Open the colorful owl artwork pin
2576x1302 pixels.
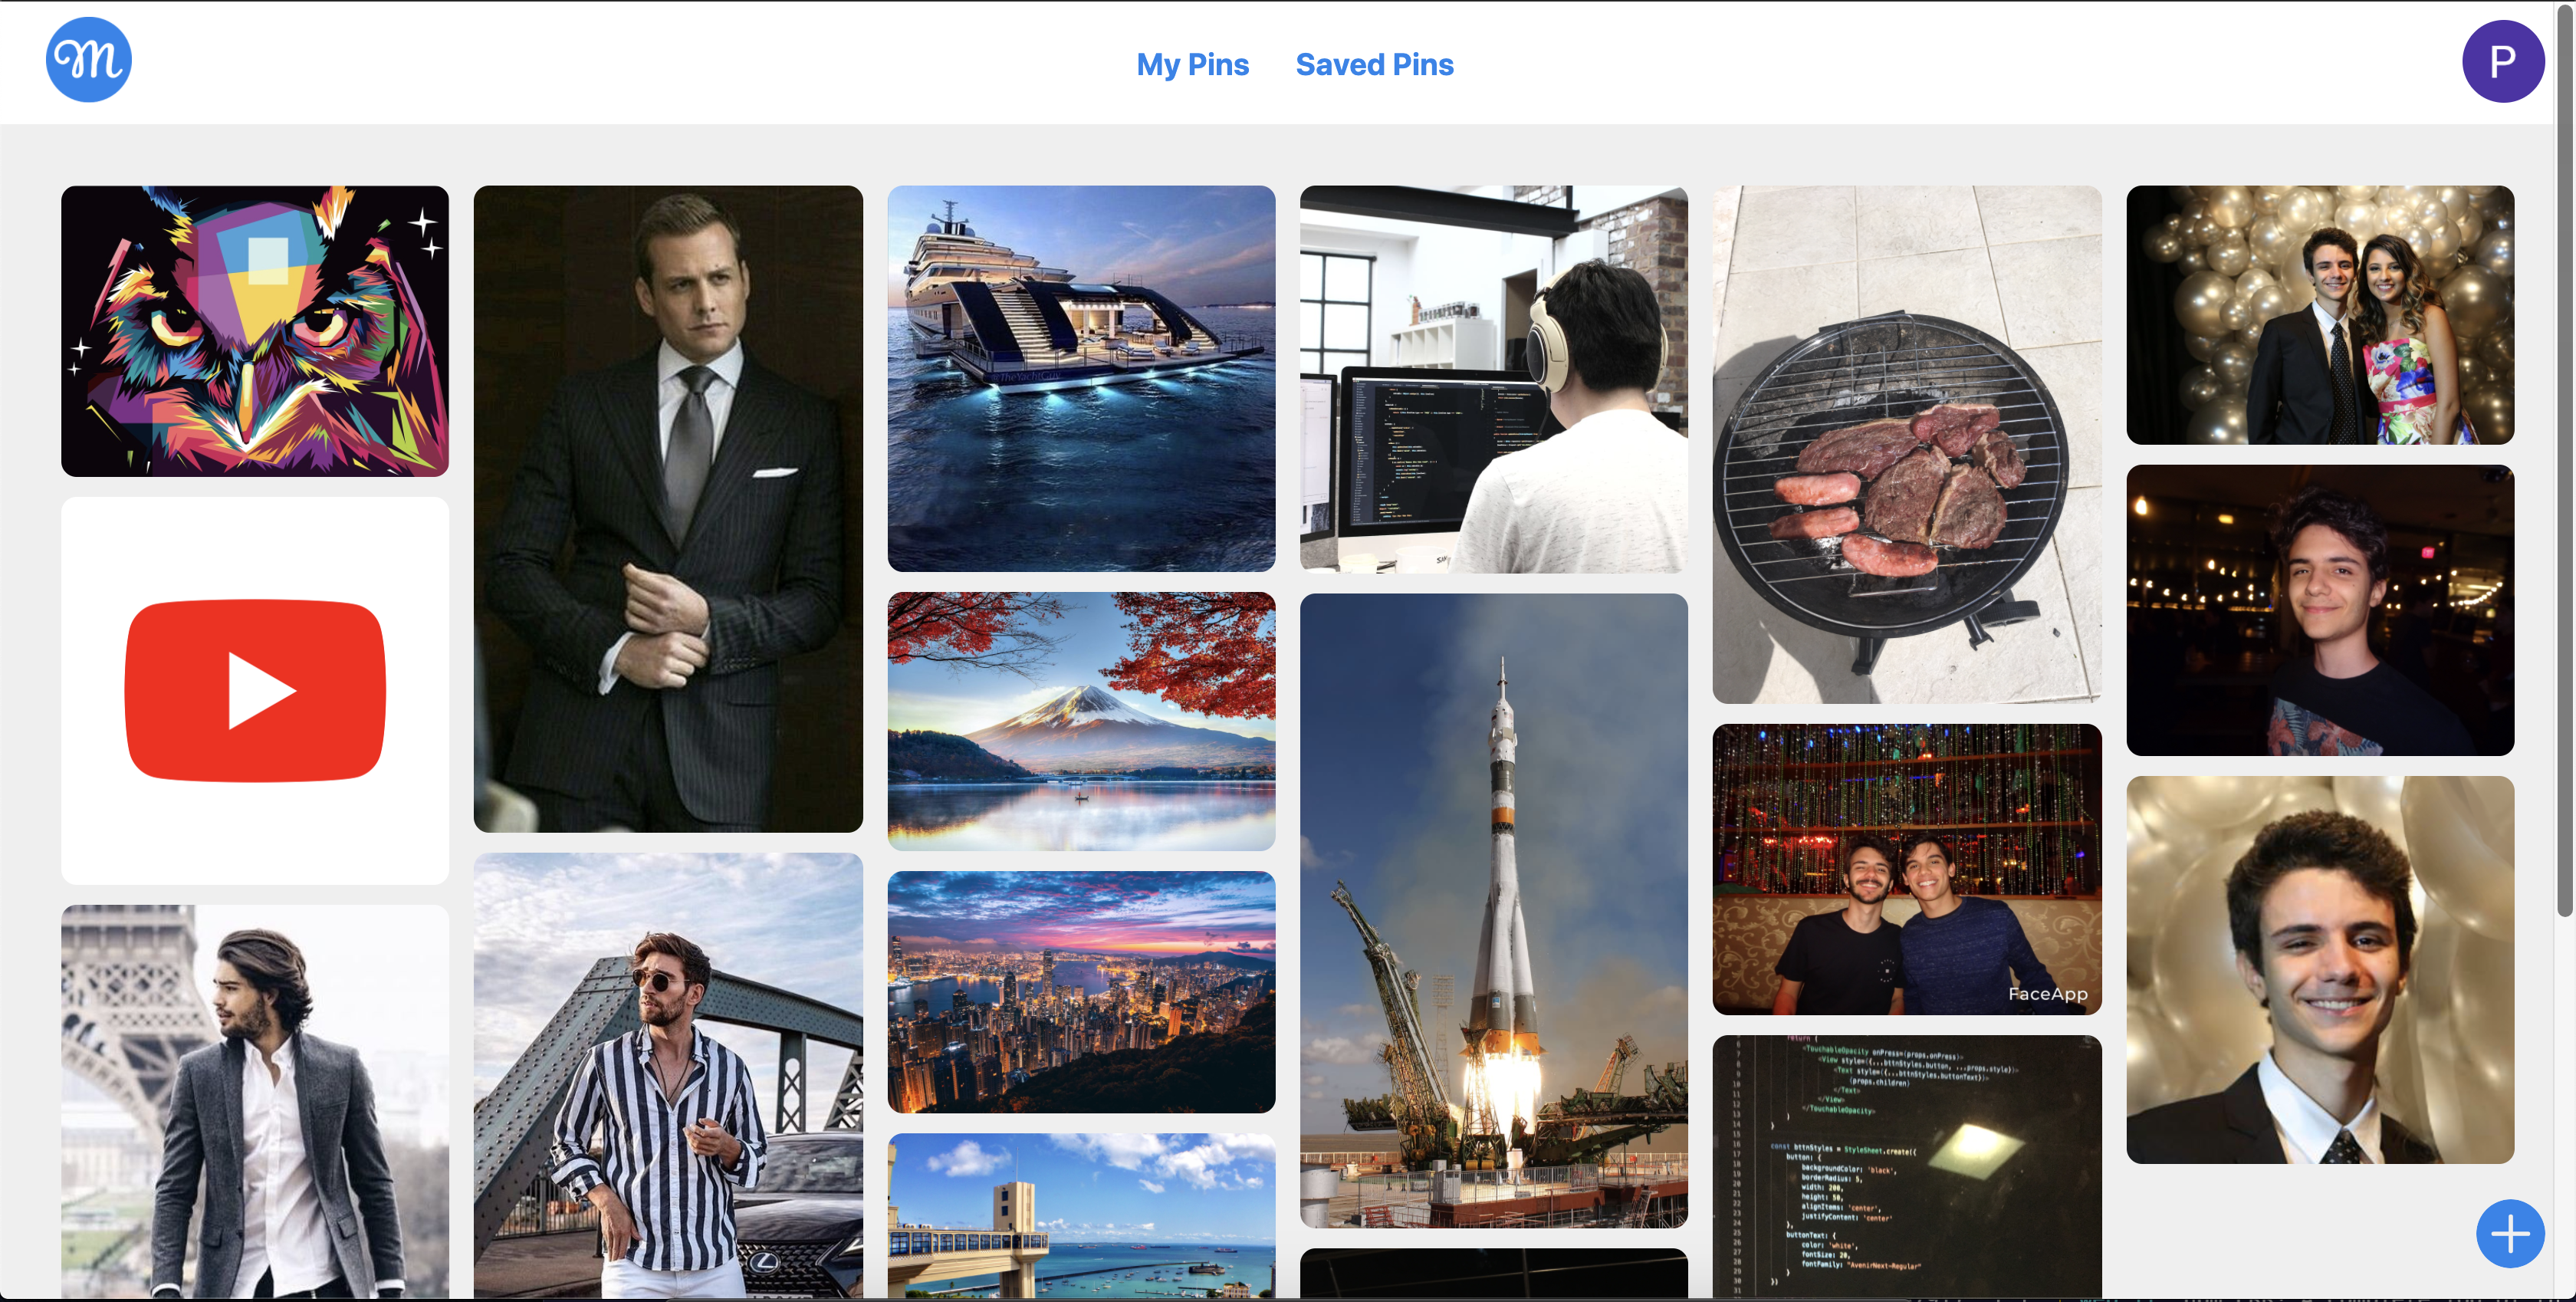click(x=255, y=331)
